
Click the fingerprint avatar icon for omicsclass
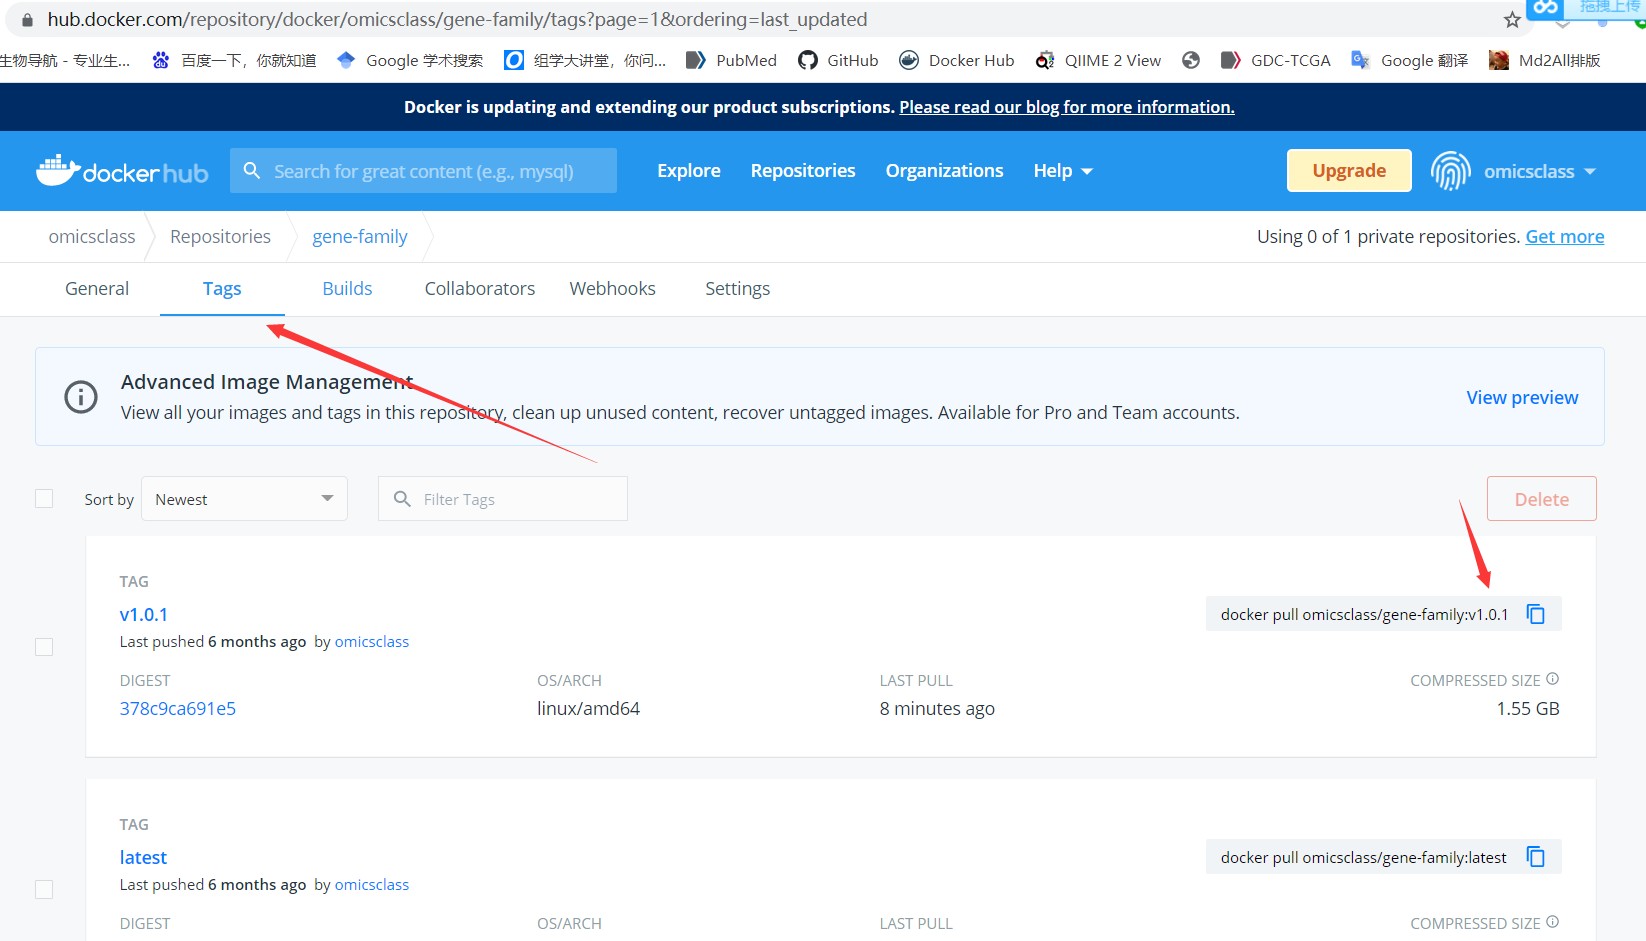1450,171
